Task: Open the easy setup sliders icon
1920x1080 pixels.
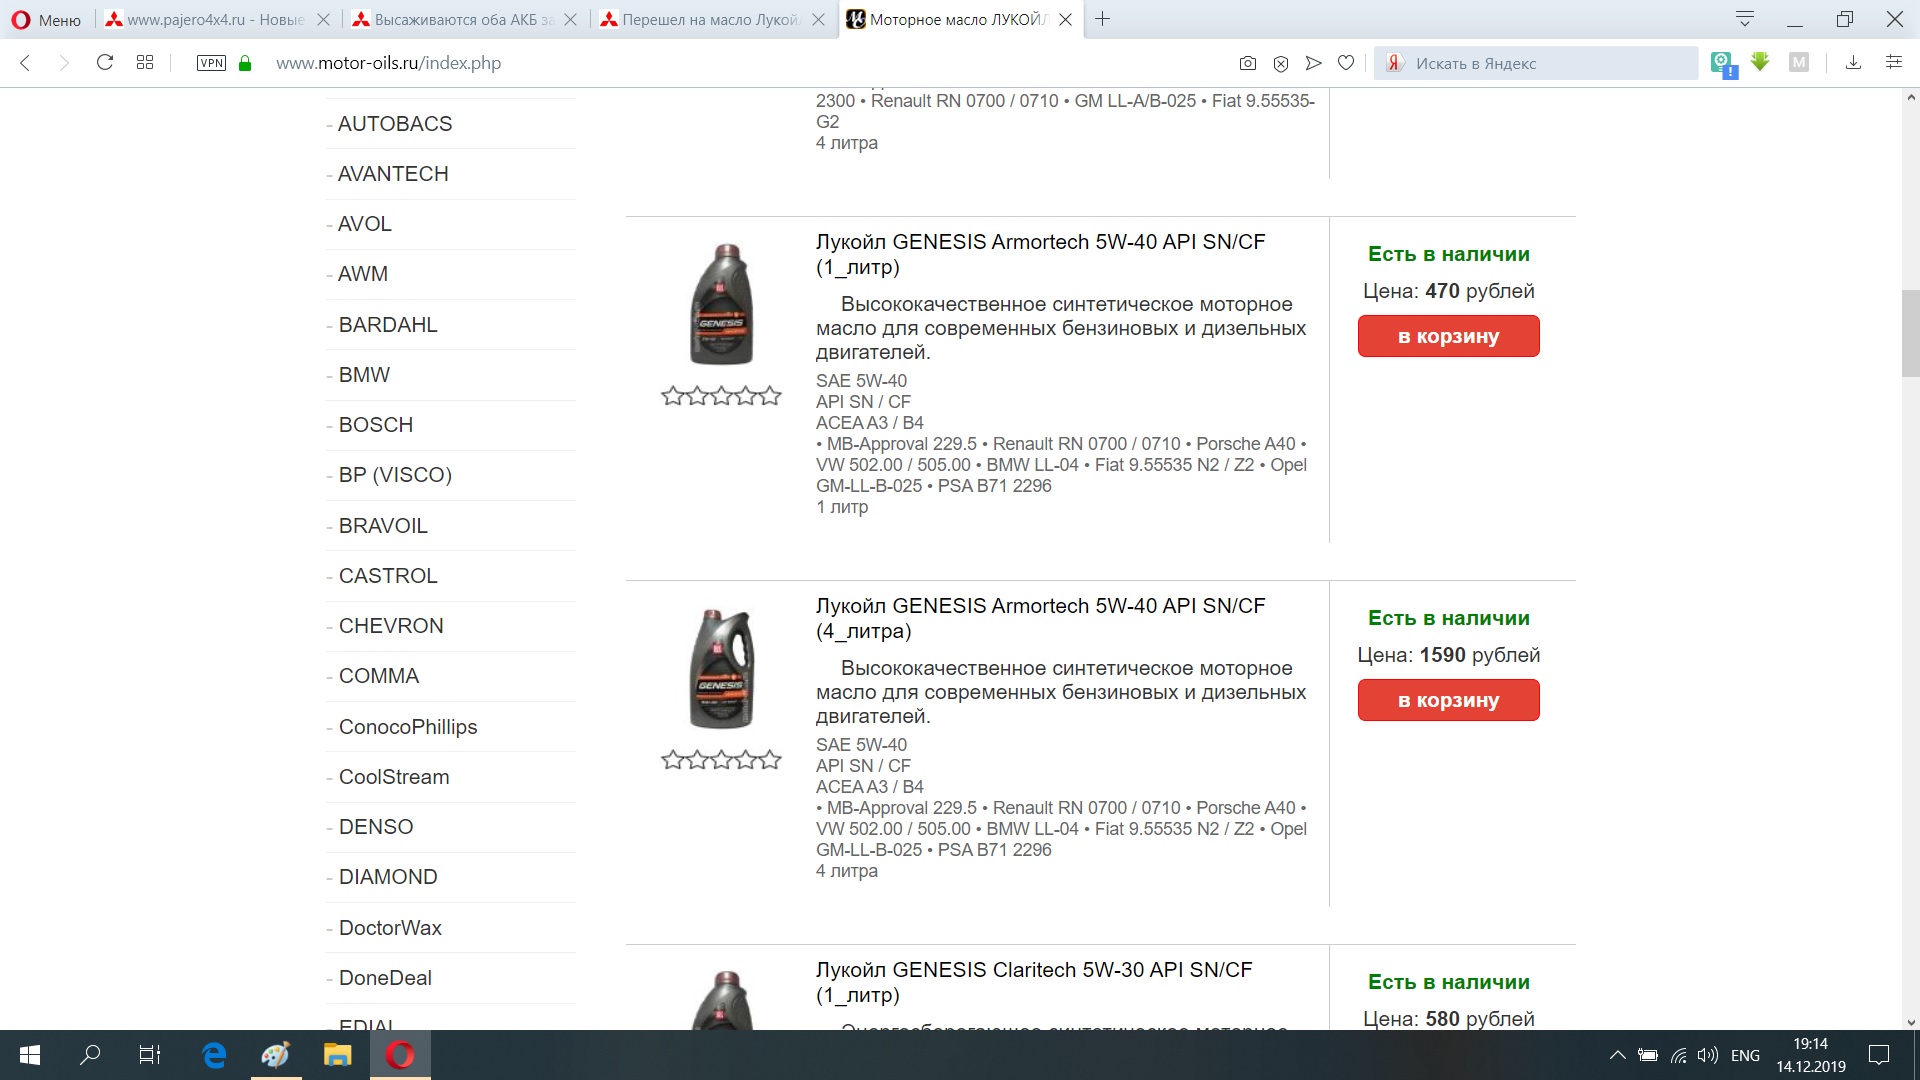Action: coord(1893,63)
